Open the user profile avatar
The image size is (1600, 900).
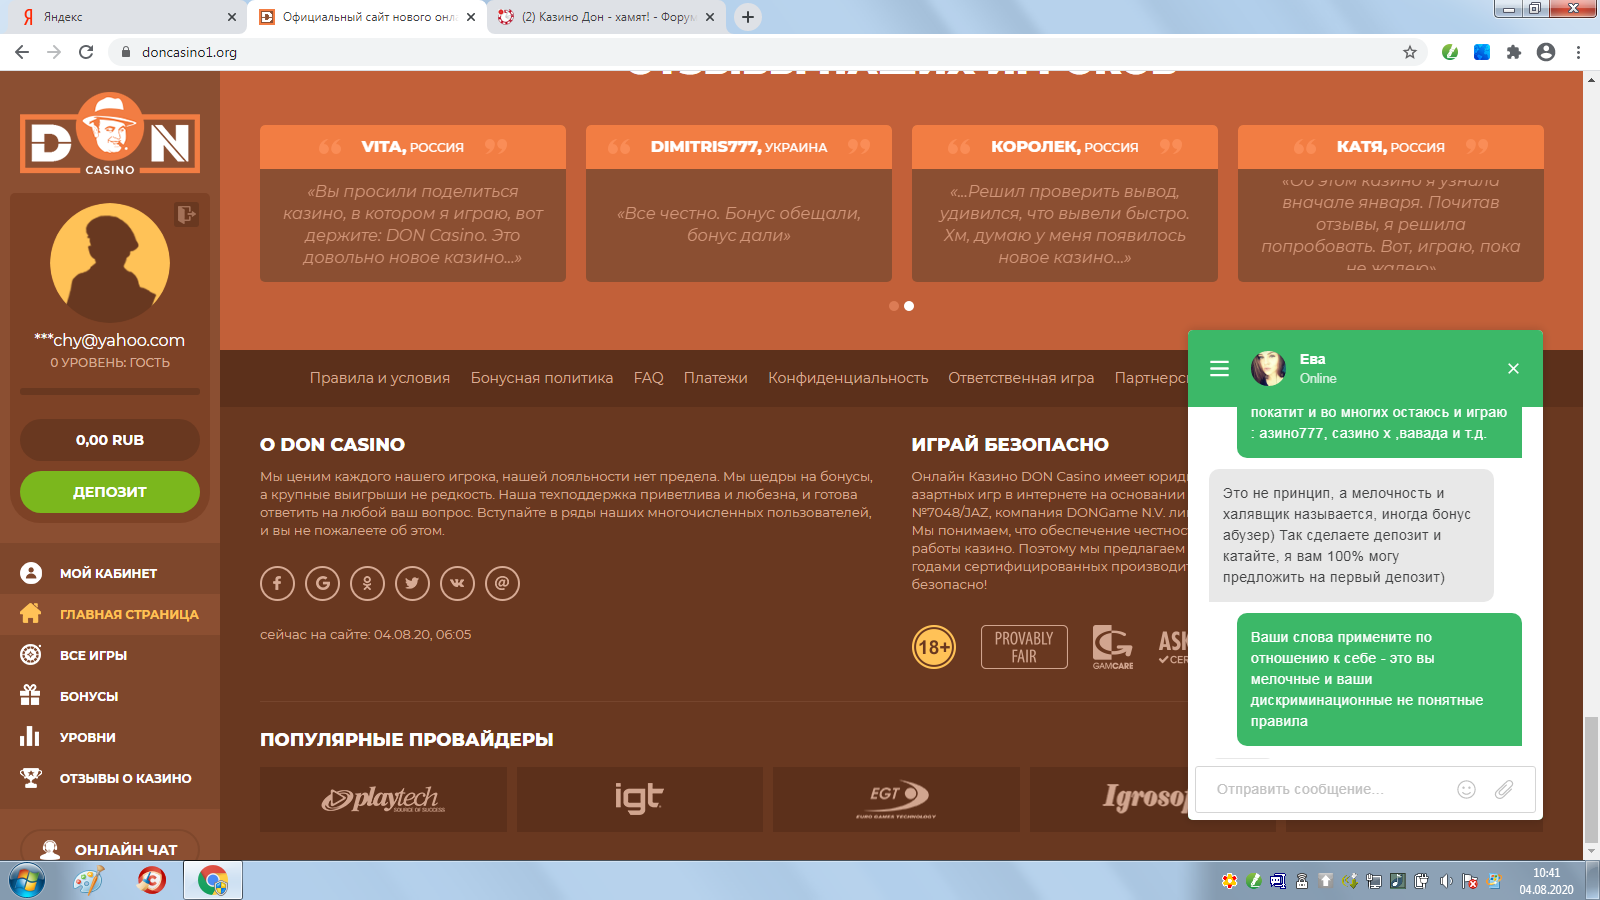(110, 263)
